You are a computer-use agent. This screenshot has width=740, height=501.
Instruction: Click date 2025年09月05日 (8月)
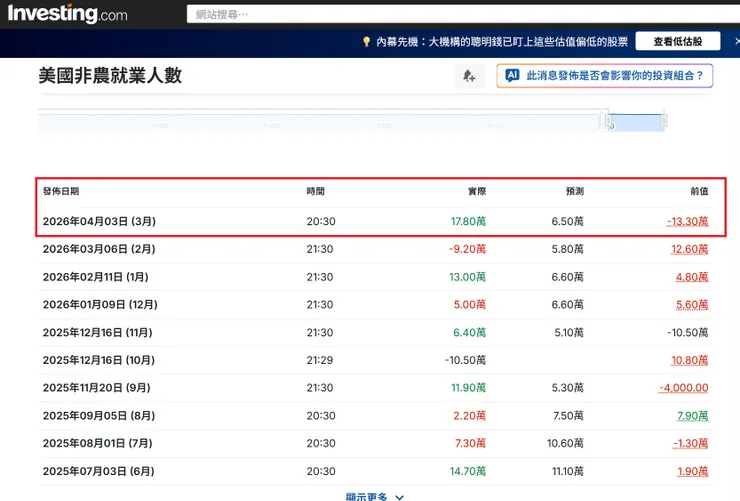[x=99, y=416]
